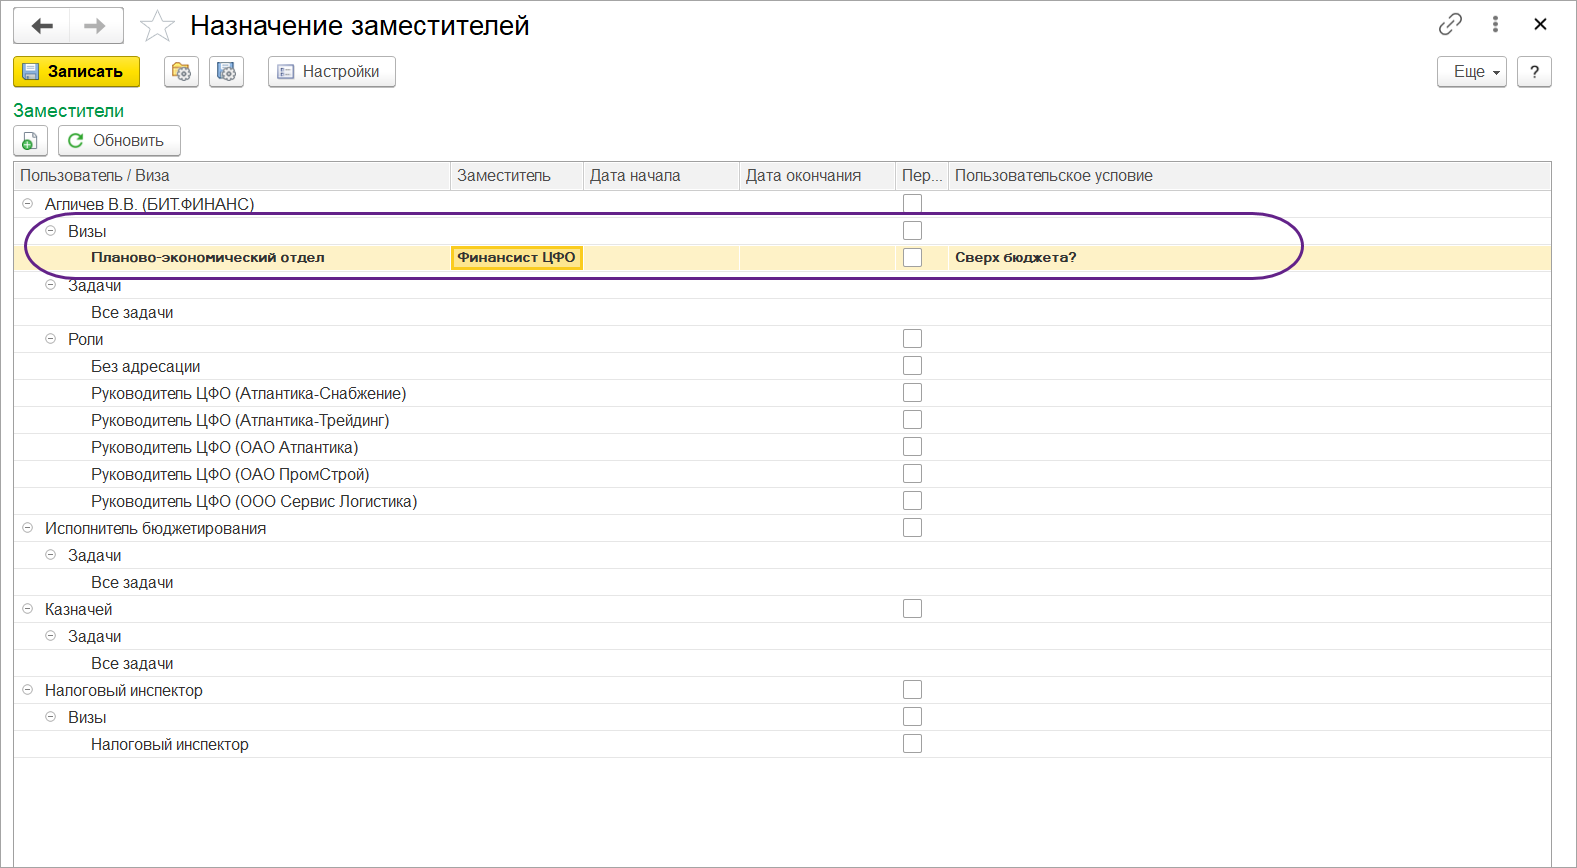Select Все задачи under Исполнитель бюджетирования

click(782, 582)
